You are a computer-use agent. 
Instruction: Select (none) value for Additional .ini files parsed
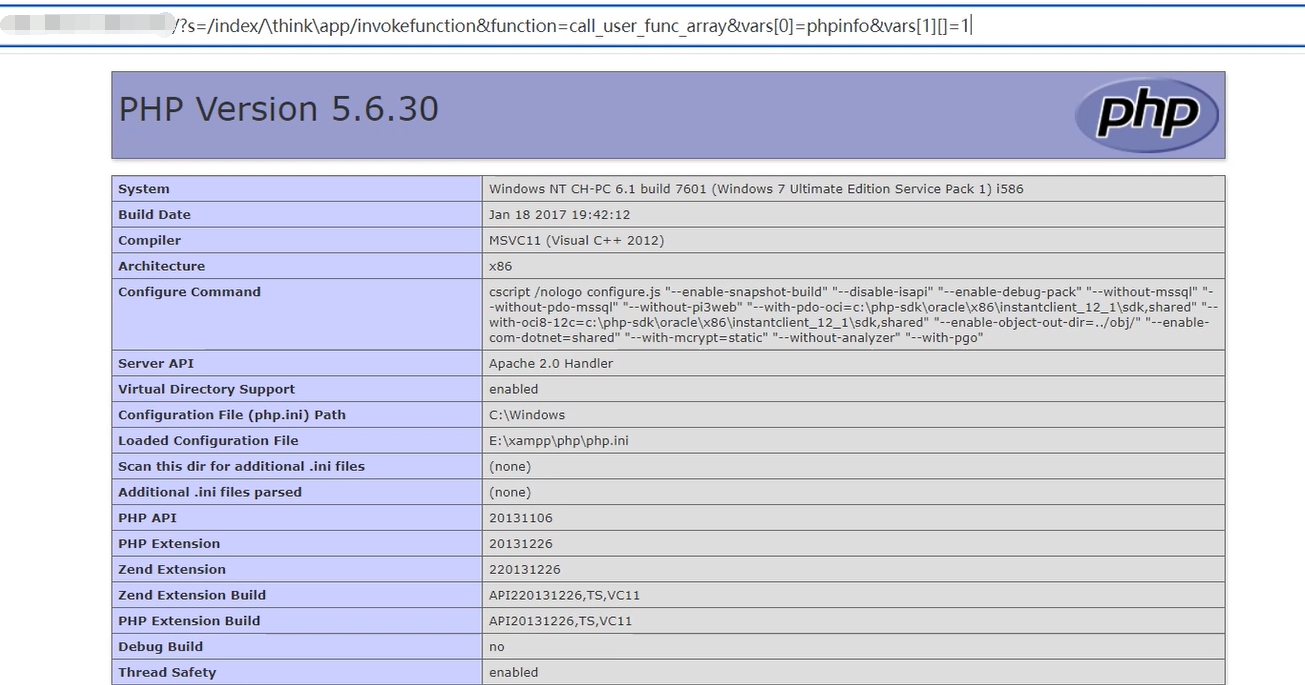point(510,492)
